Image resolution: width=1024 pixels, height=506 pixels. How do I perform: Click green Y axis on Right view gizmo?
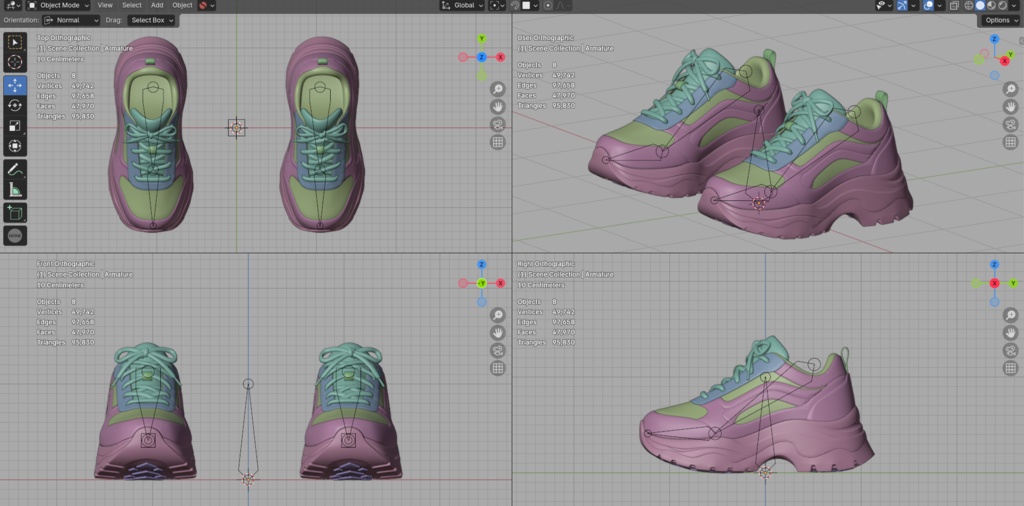pos(1014,283)
